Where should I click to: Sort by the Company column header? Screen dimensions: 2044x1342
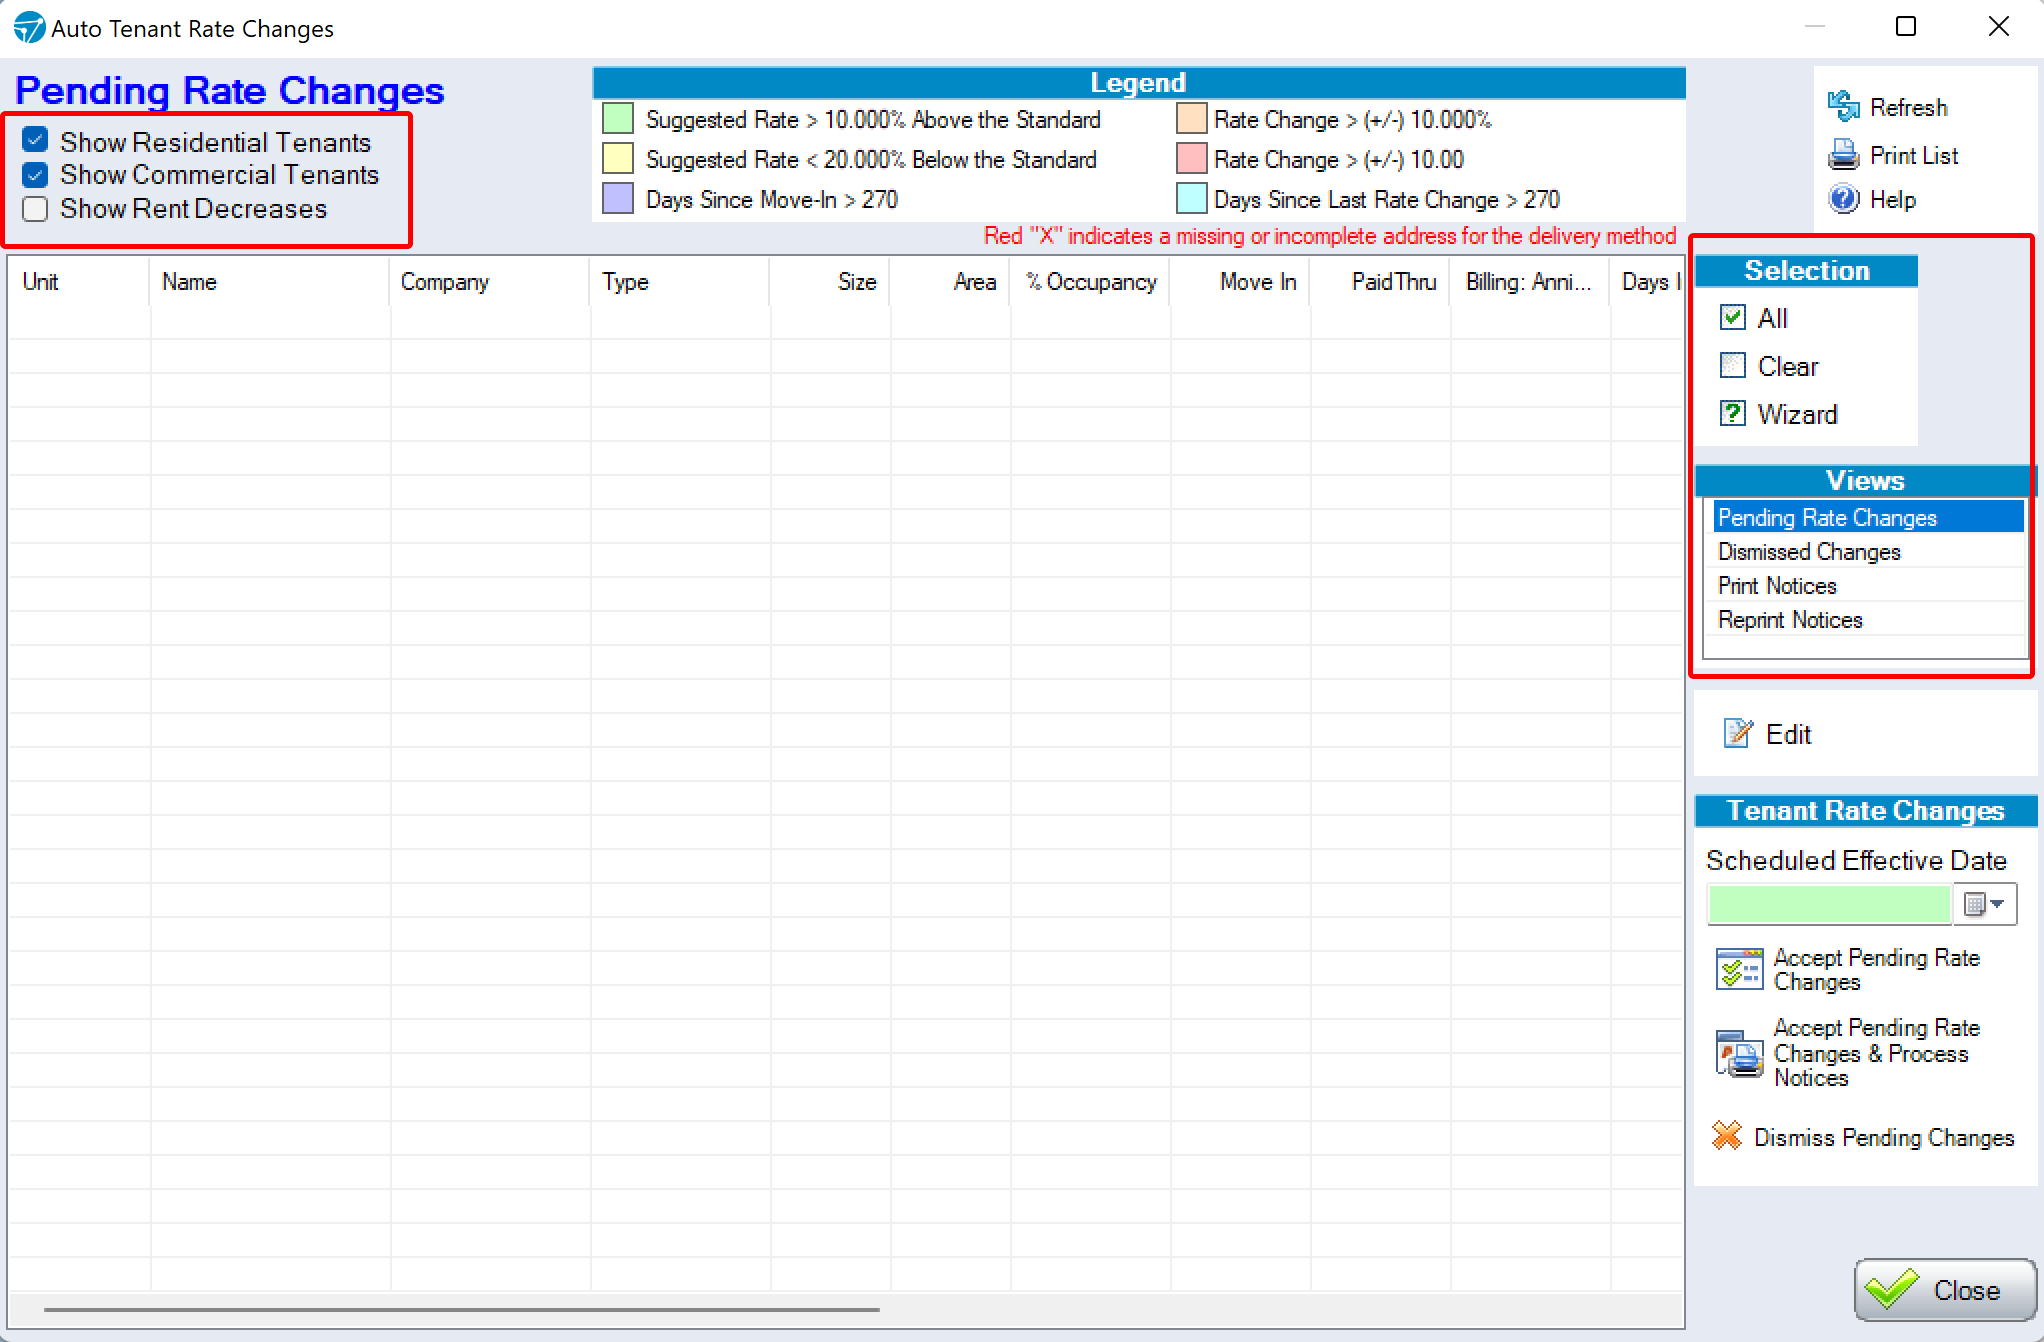[x=489, y=282]
